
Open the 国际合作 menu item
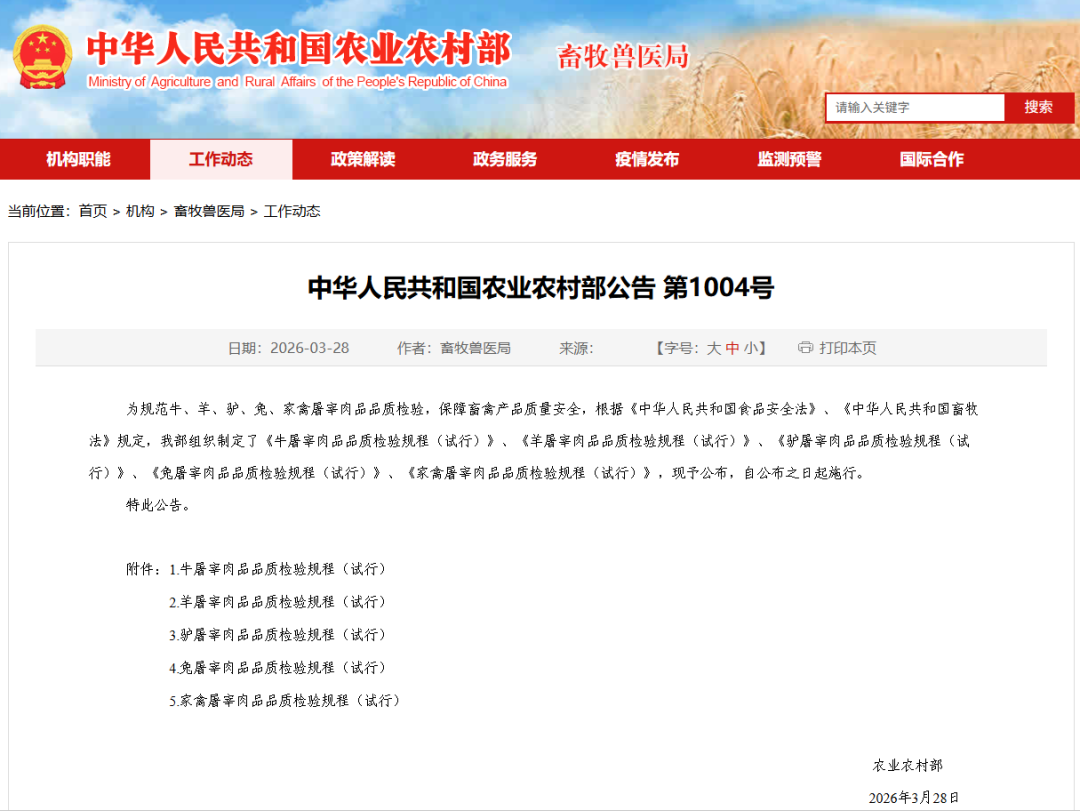coord(932,159)
